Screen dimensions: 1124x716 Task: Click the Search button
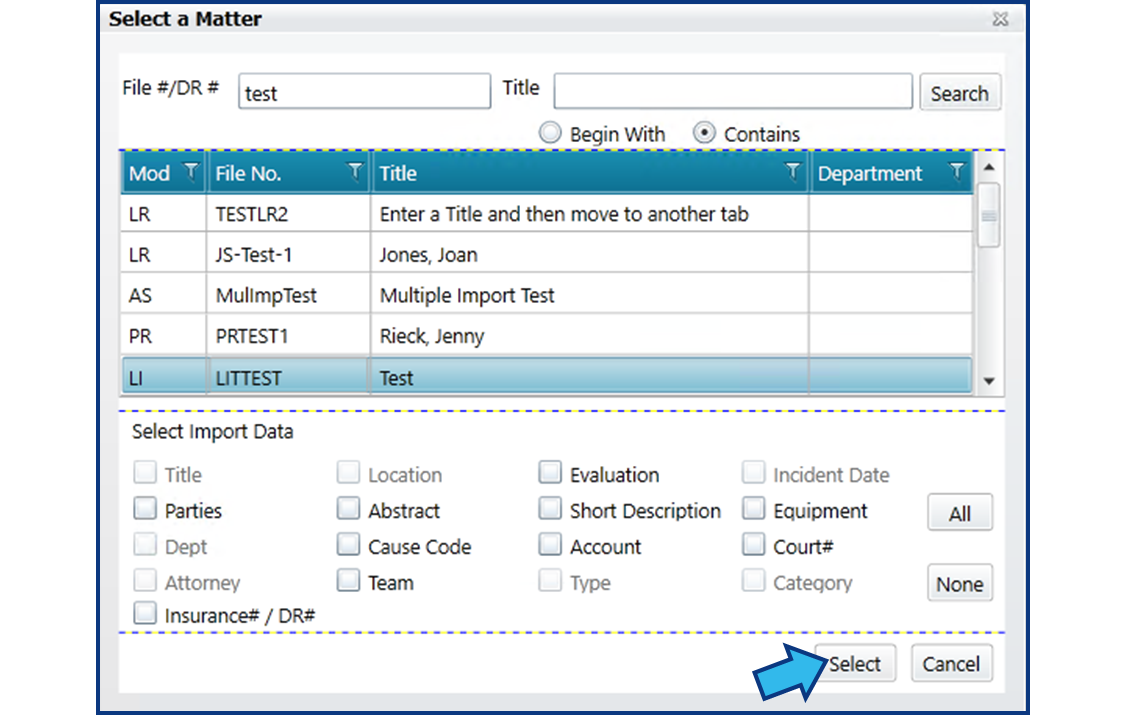point(959,92)
